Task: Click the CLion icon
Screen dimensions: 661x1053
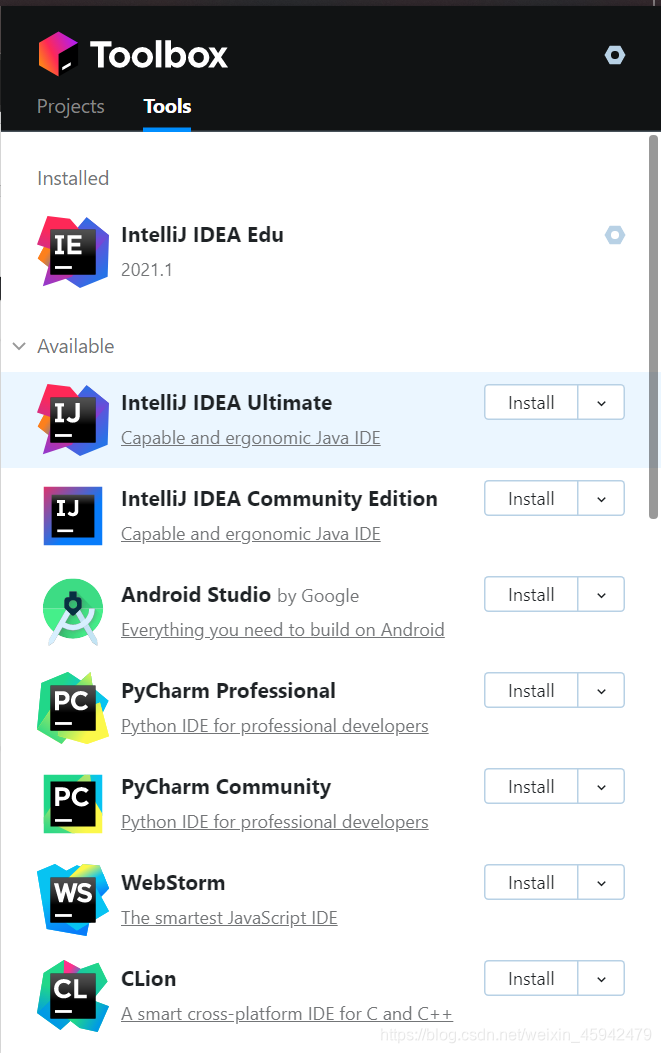Action: pos(73,996)
